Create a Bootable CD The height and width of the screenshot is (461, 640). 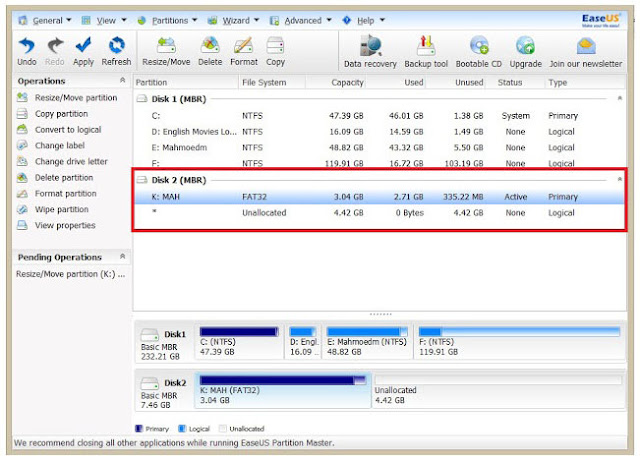click(479, 46)
